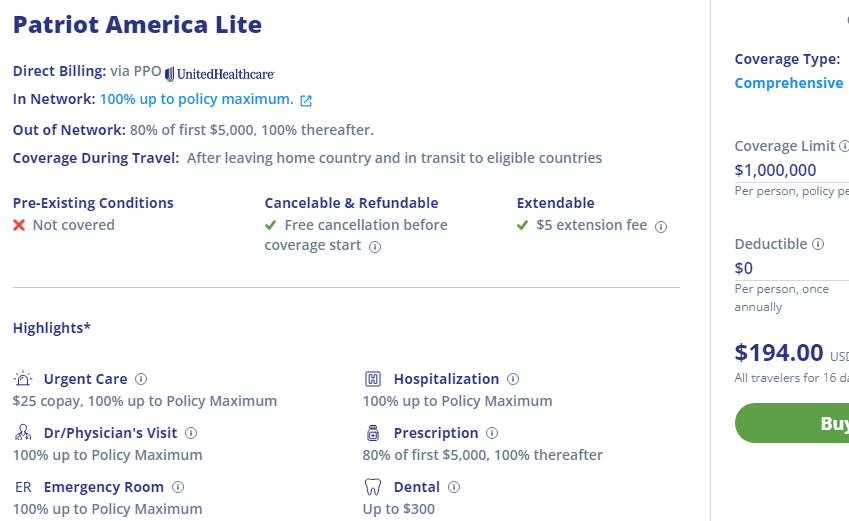Show Prescription info tooltip icon
This screenshot has height=521, width=849.
point(492,433)
